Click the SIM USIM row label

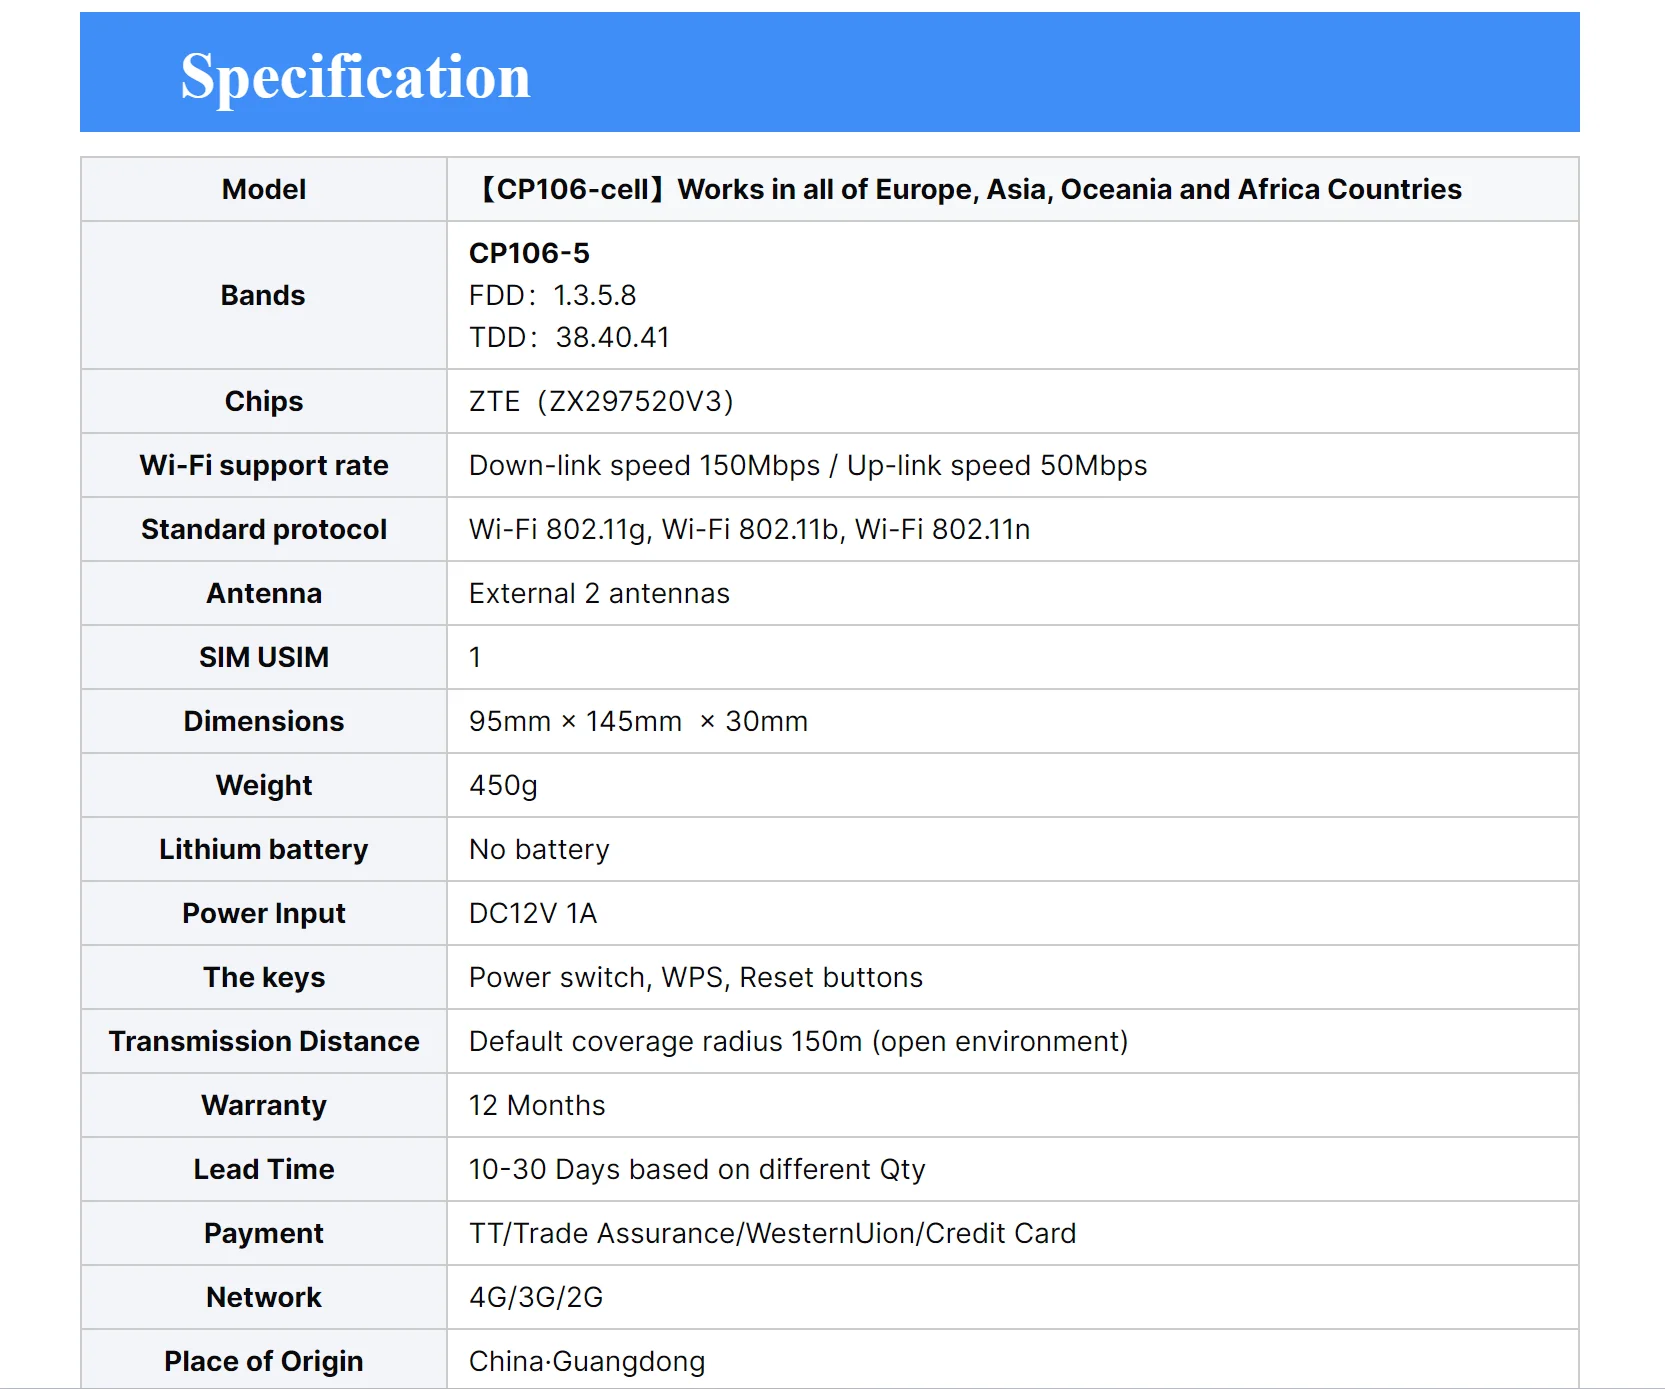[x=264, y=657]
